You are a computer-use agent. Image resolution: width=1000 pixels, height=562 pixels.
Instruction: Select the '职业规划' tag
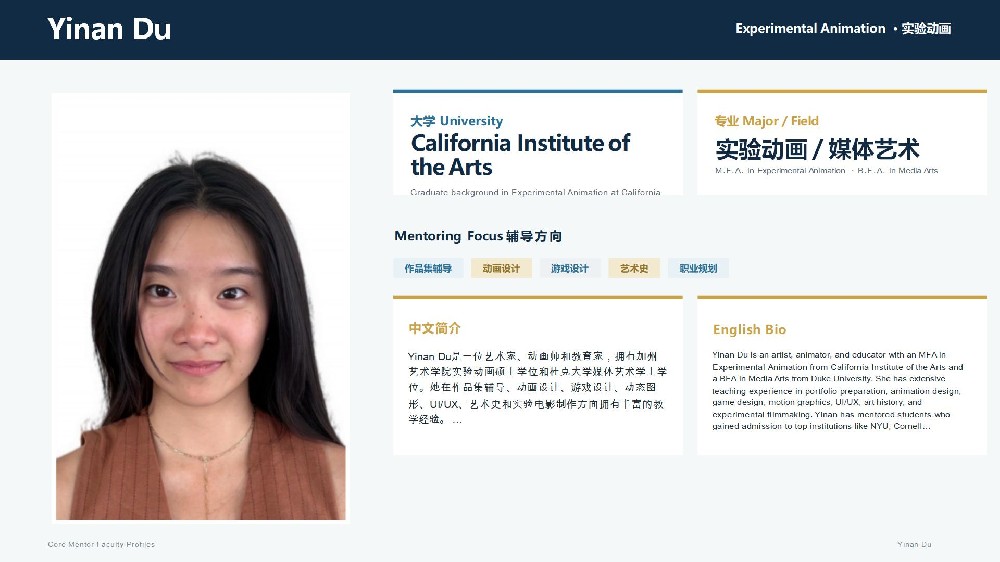698,269
